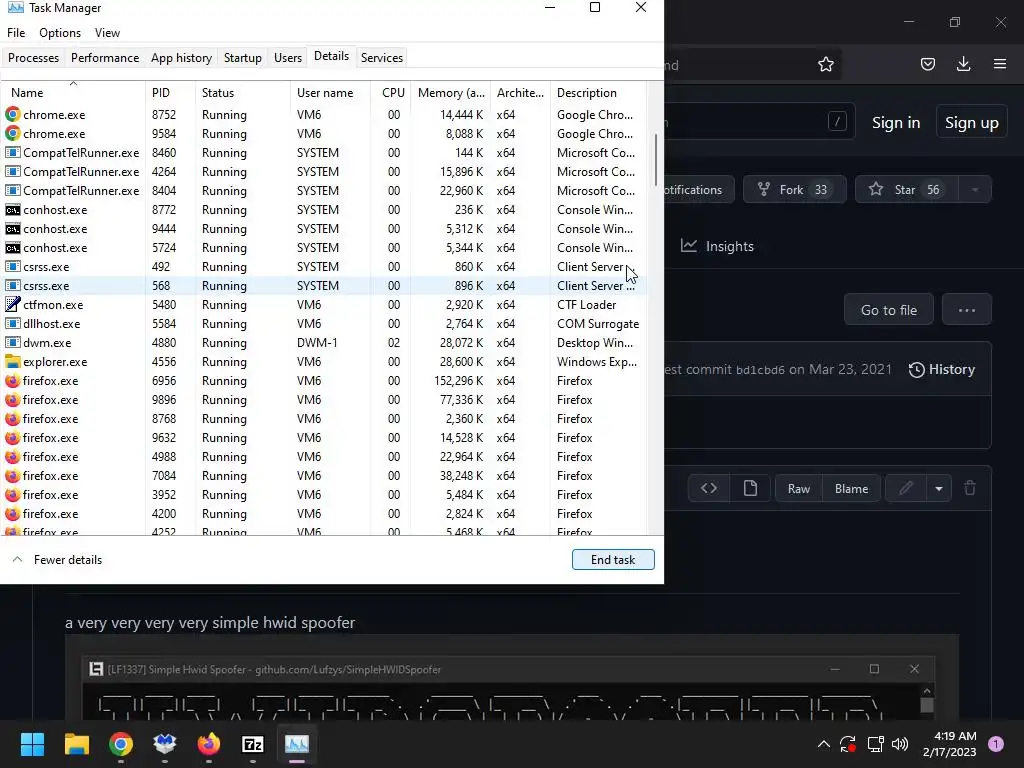The width and height of the screenshot is (1024, 768).
Task: Switch to the Services tab
Action: tap(381, 57)
